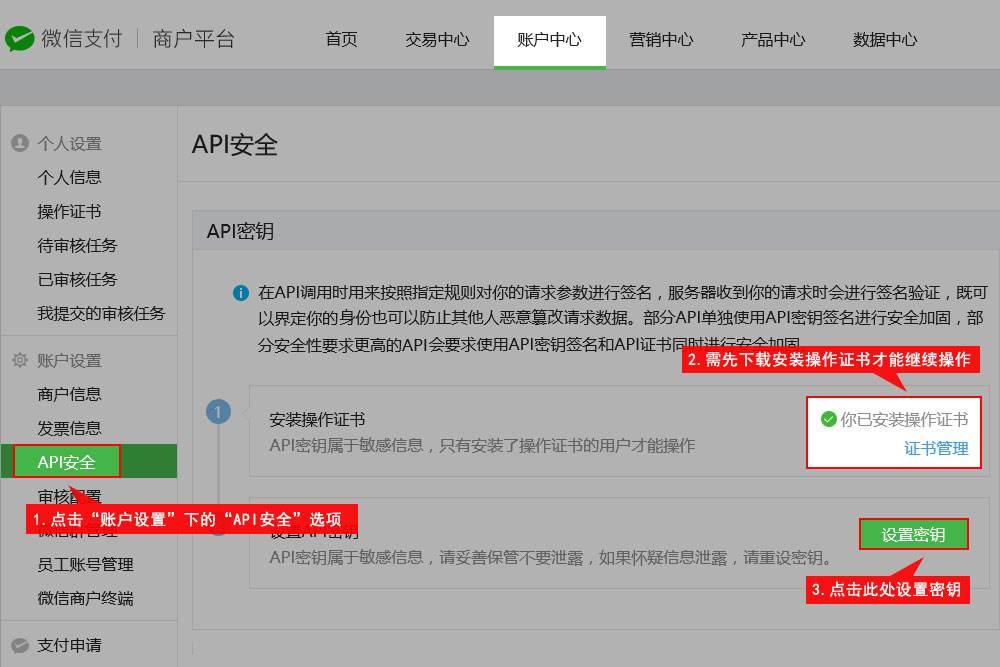The width and height of the screenshot is (1000, 667).
Task: Click the 设置密钥 button
Action: [914, 534]
